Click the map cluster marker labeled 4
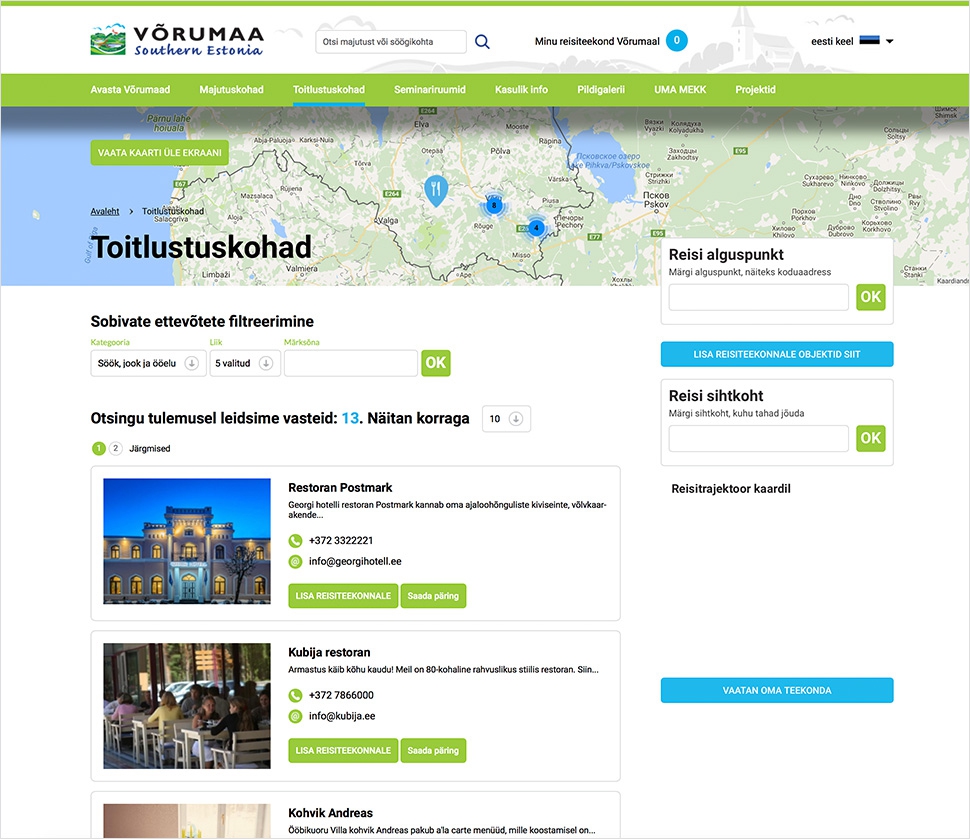 536,228
